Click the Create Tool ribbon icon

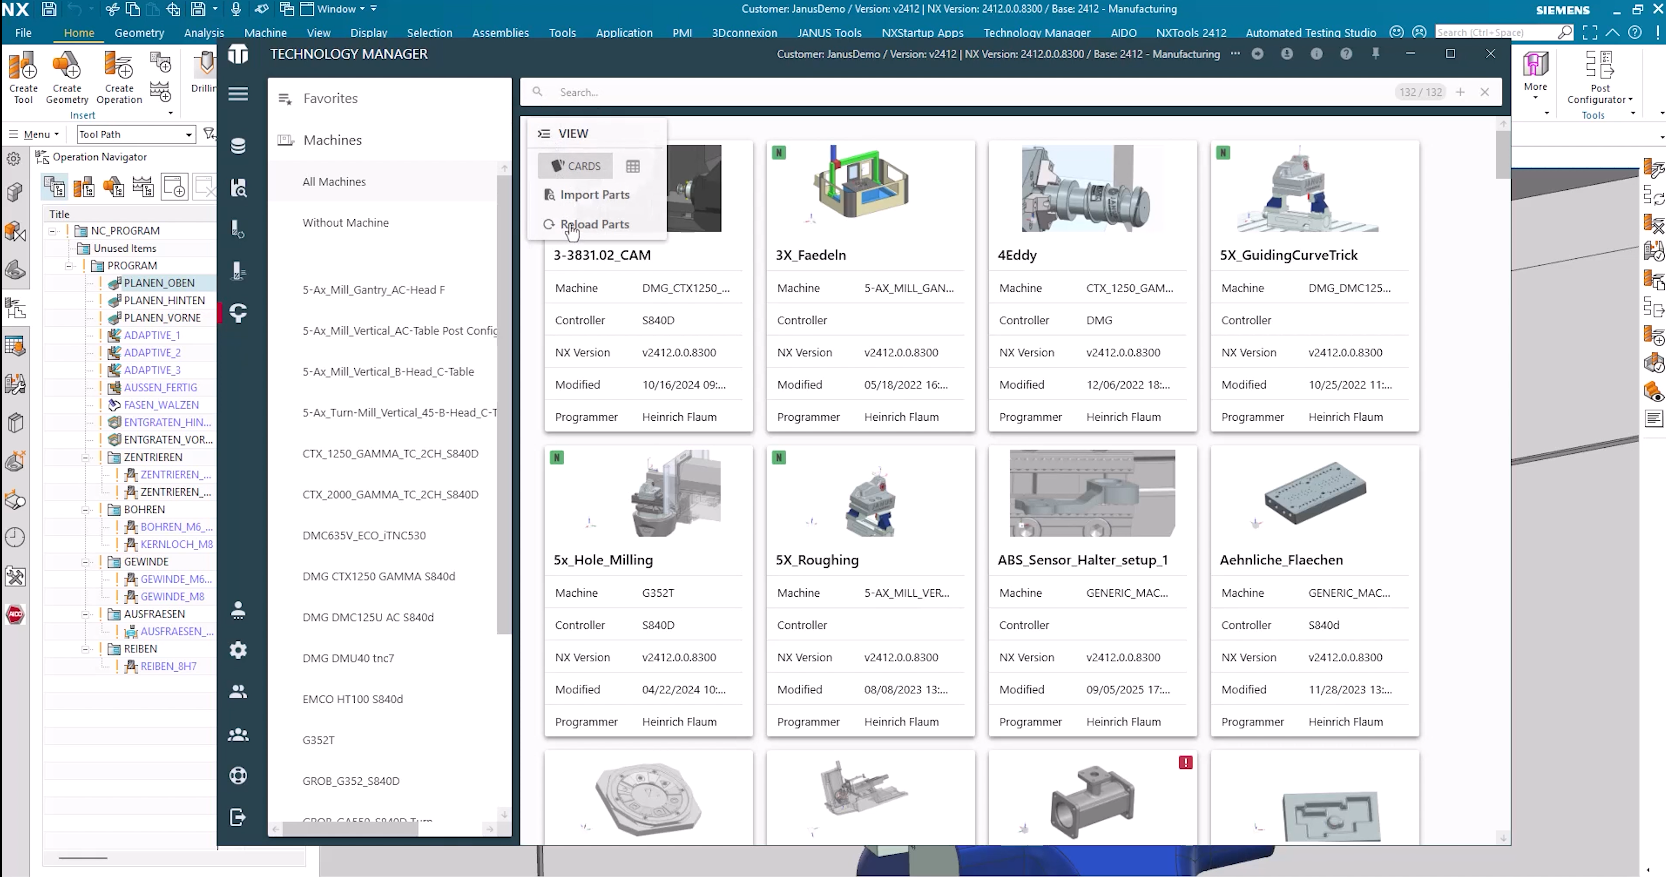23,79
